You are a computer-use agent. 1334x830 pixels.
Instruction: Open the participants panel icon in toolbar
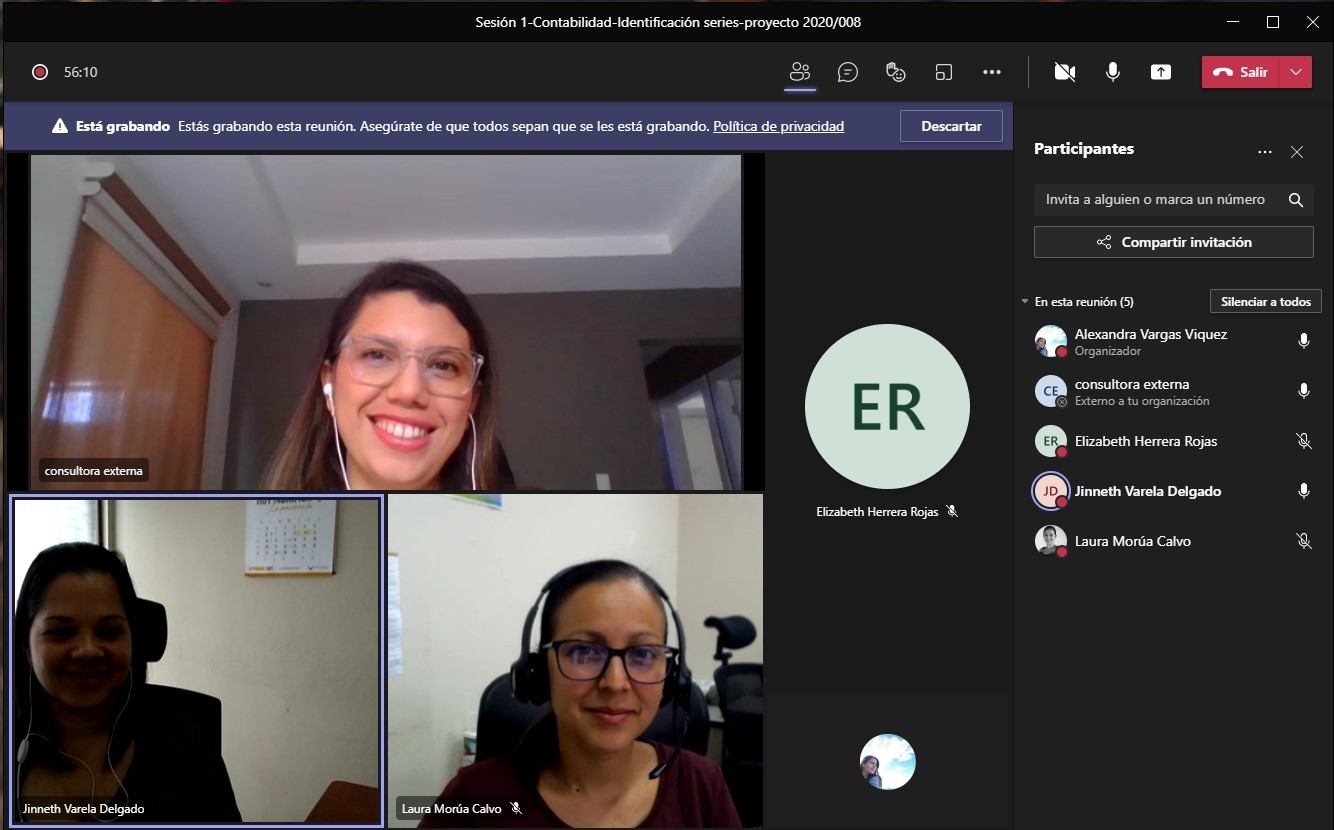pos(799,72)
